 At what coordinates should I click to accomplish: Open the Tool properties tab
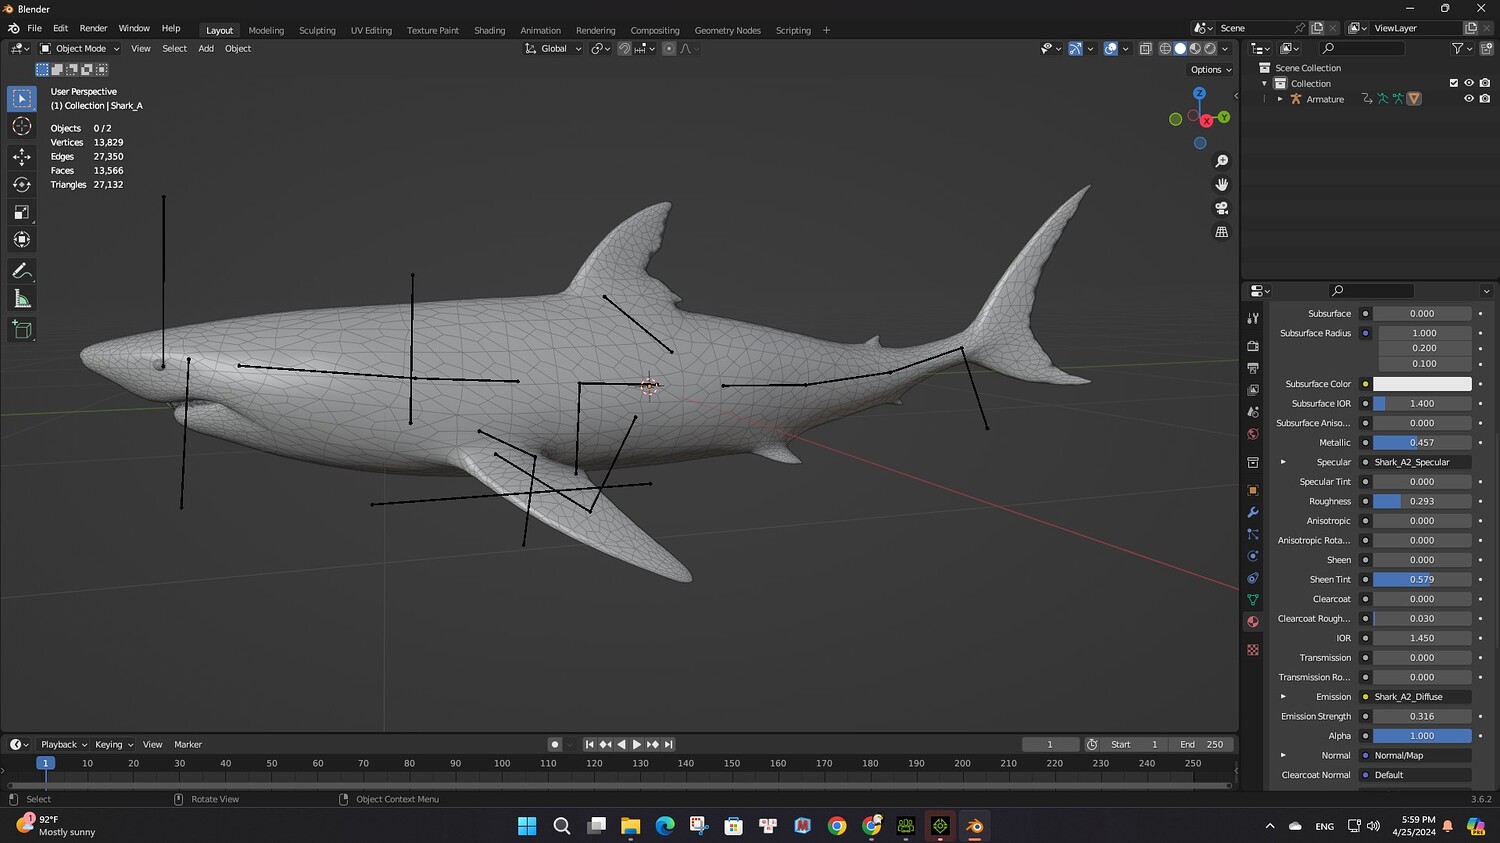[1253, 318]
